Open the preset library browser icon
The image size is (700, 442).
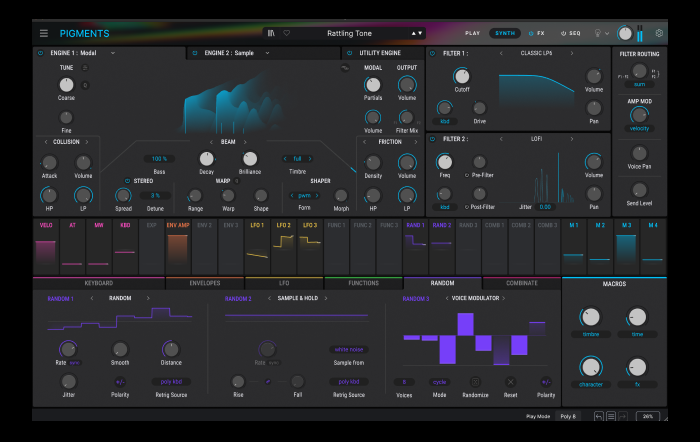[271, 33]
